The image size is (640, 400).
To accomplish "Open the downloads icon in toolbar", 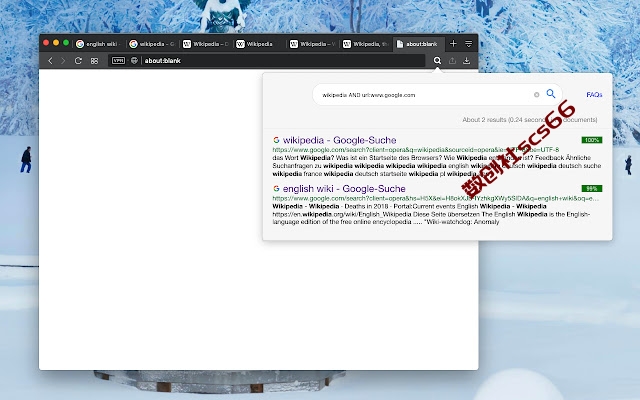I will [467, 60].
